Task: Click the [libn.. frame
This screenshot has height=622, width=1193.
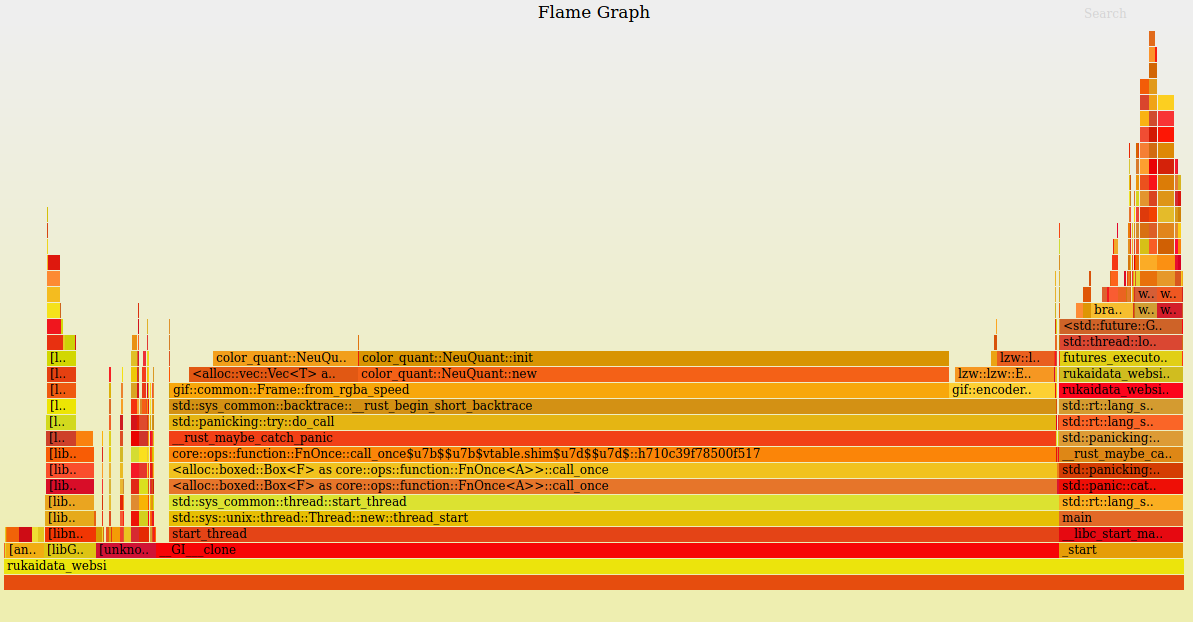Action: click(x=70, y=535)
